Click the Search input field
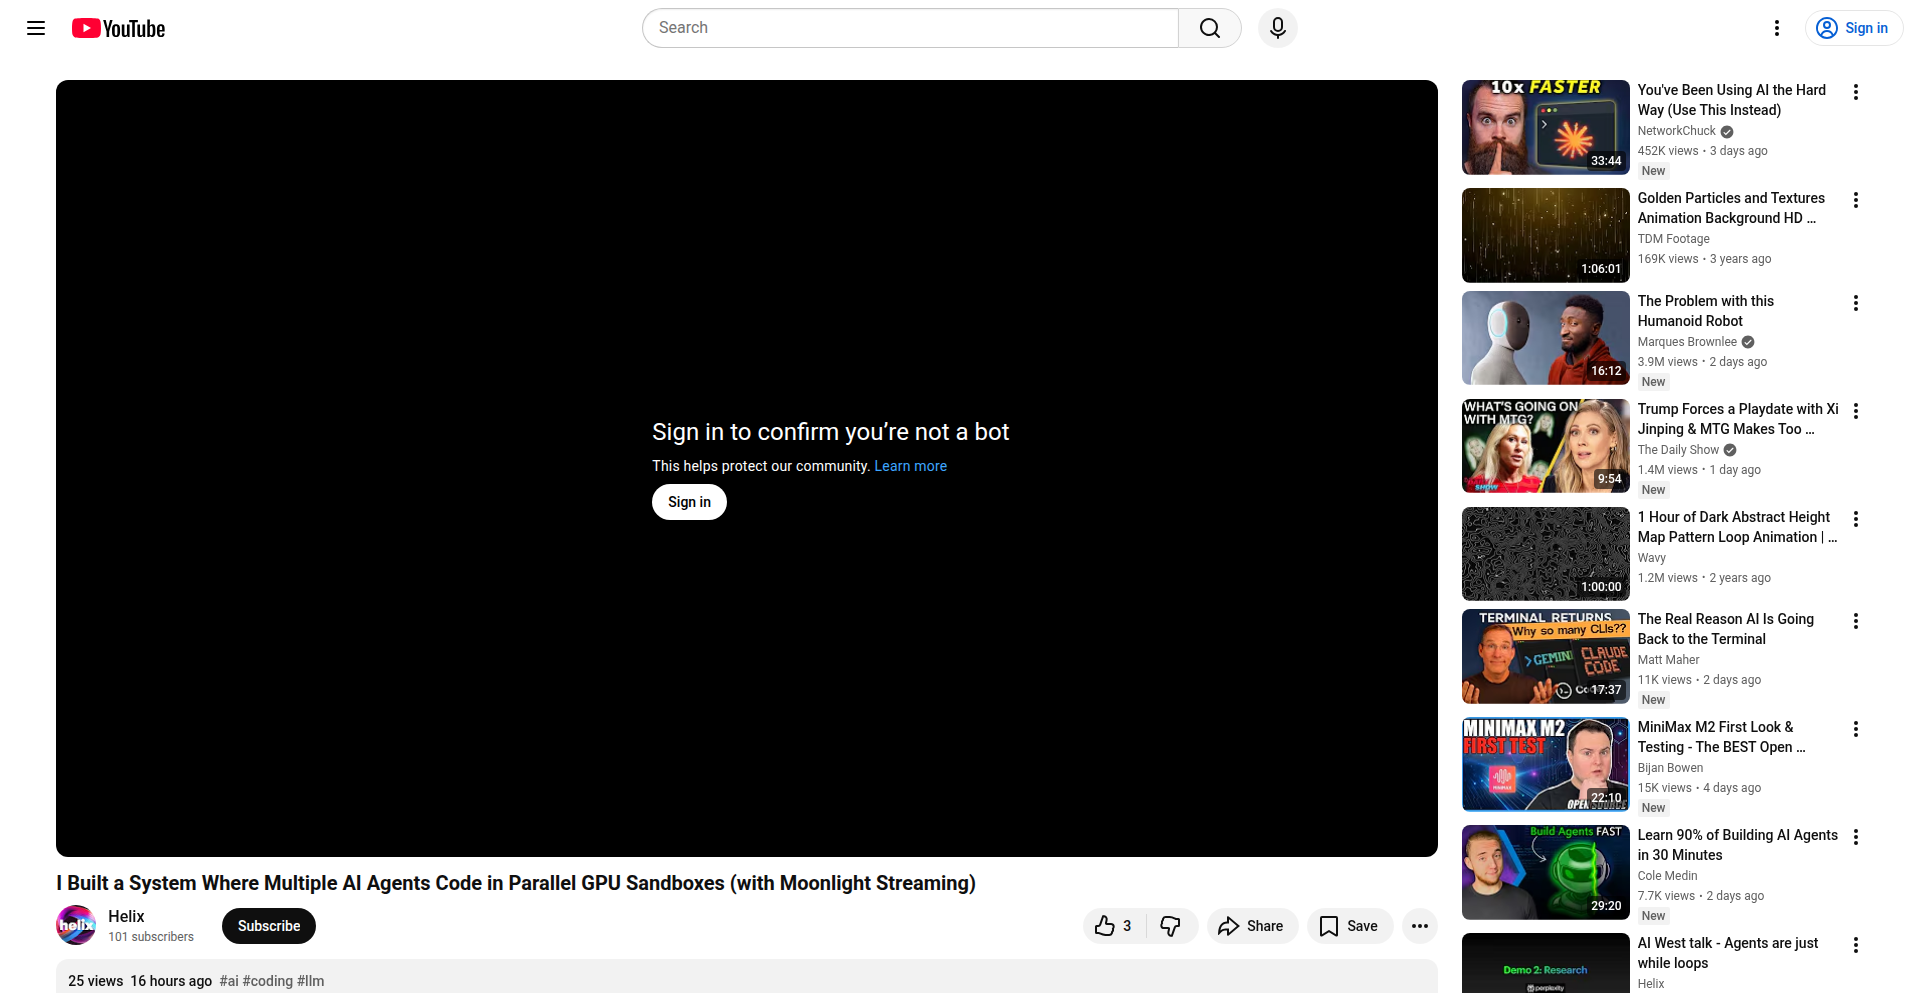 [x=910, y=28]
